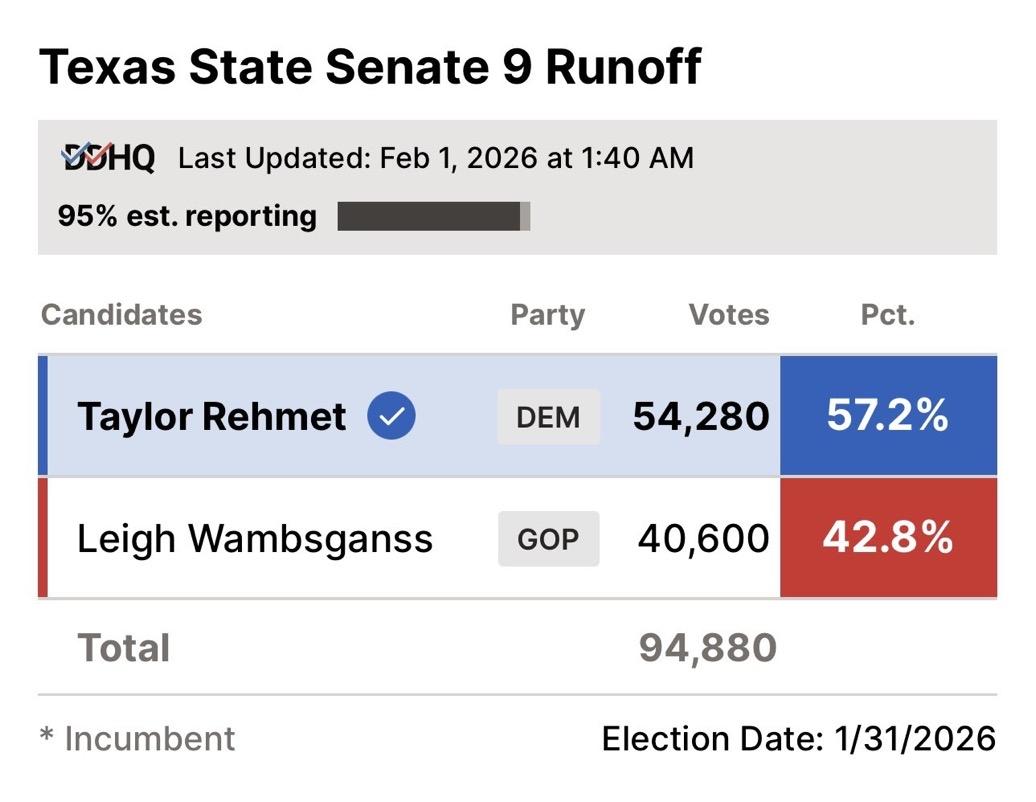This screenshot has height=802, width=1036.
Task: Click the Votes column header
Action: [729, 315]
